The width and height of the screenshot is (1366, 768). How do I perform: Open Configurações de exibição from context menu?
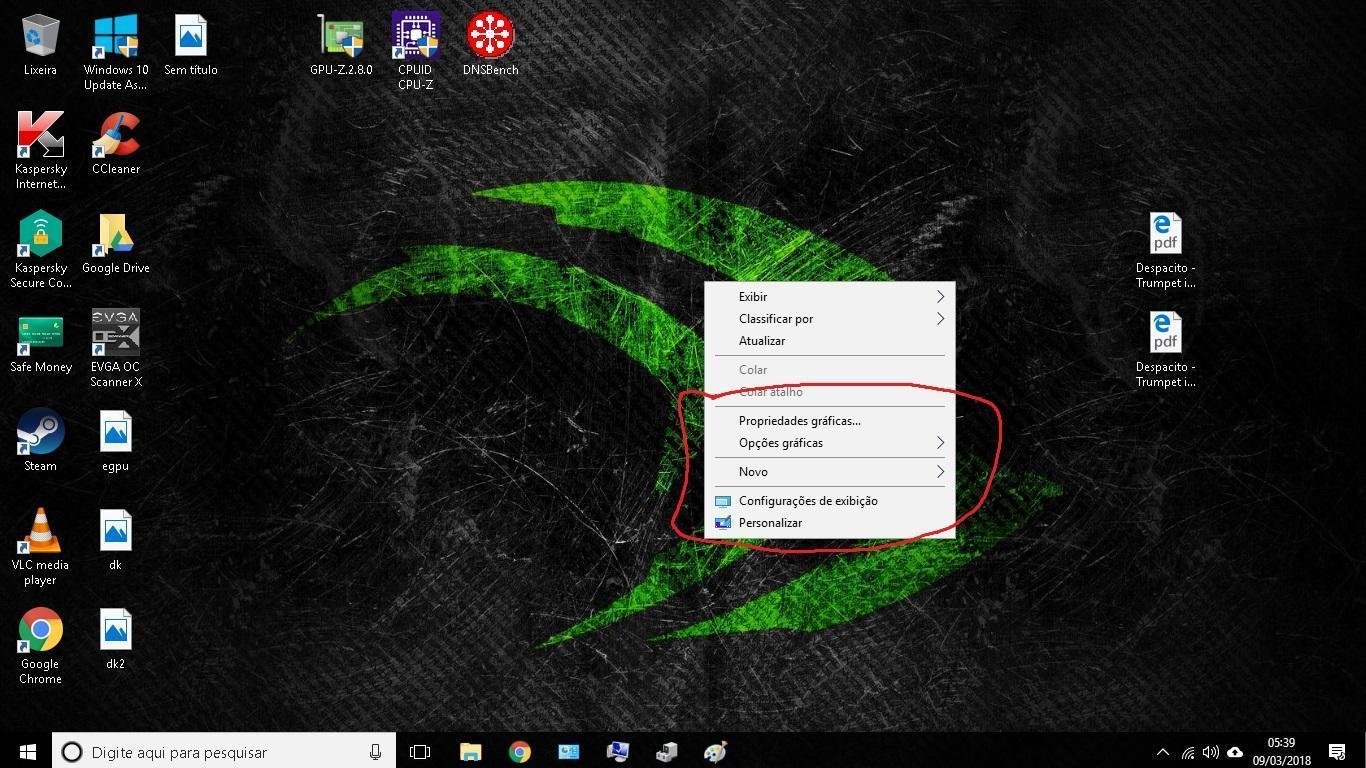click(830, 501)
